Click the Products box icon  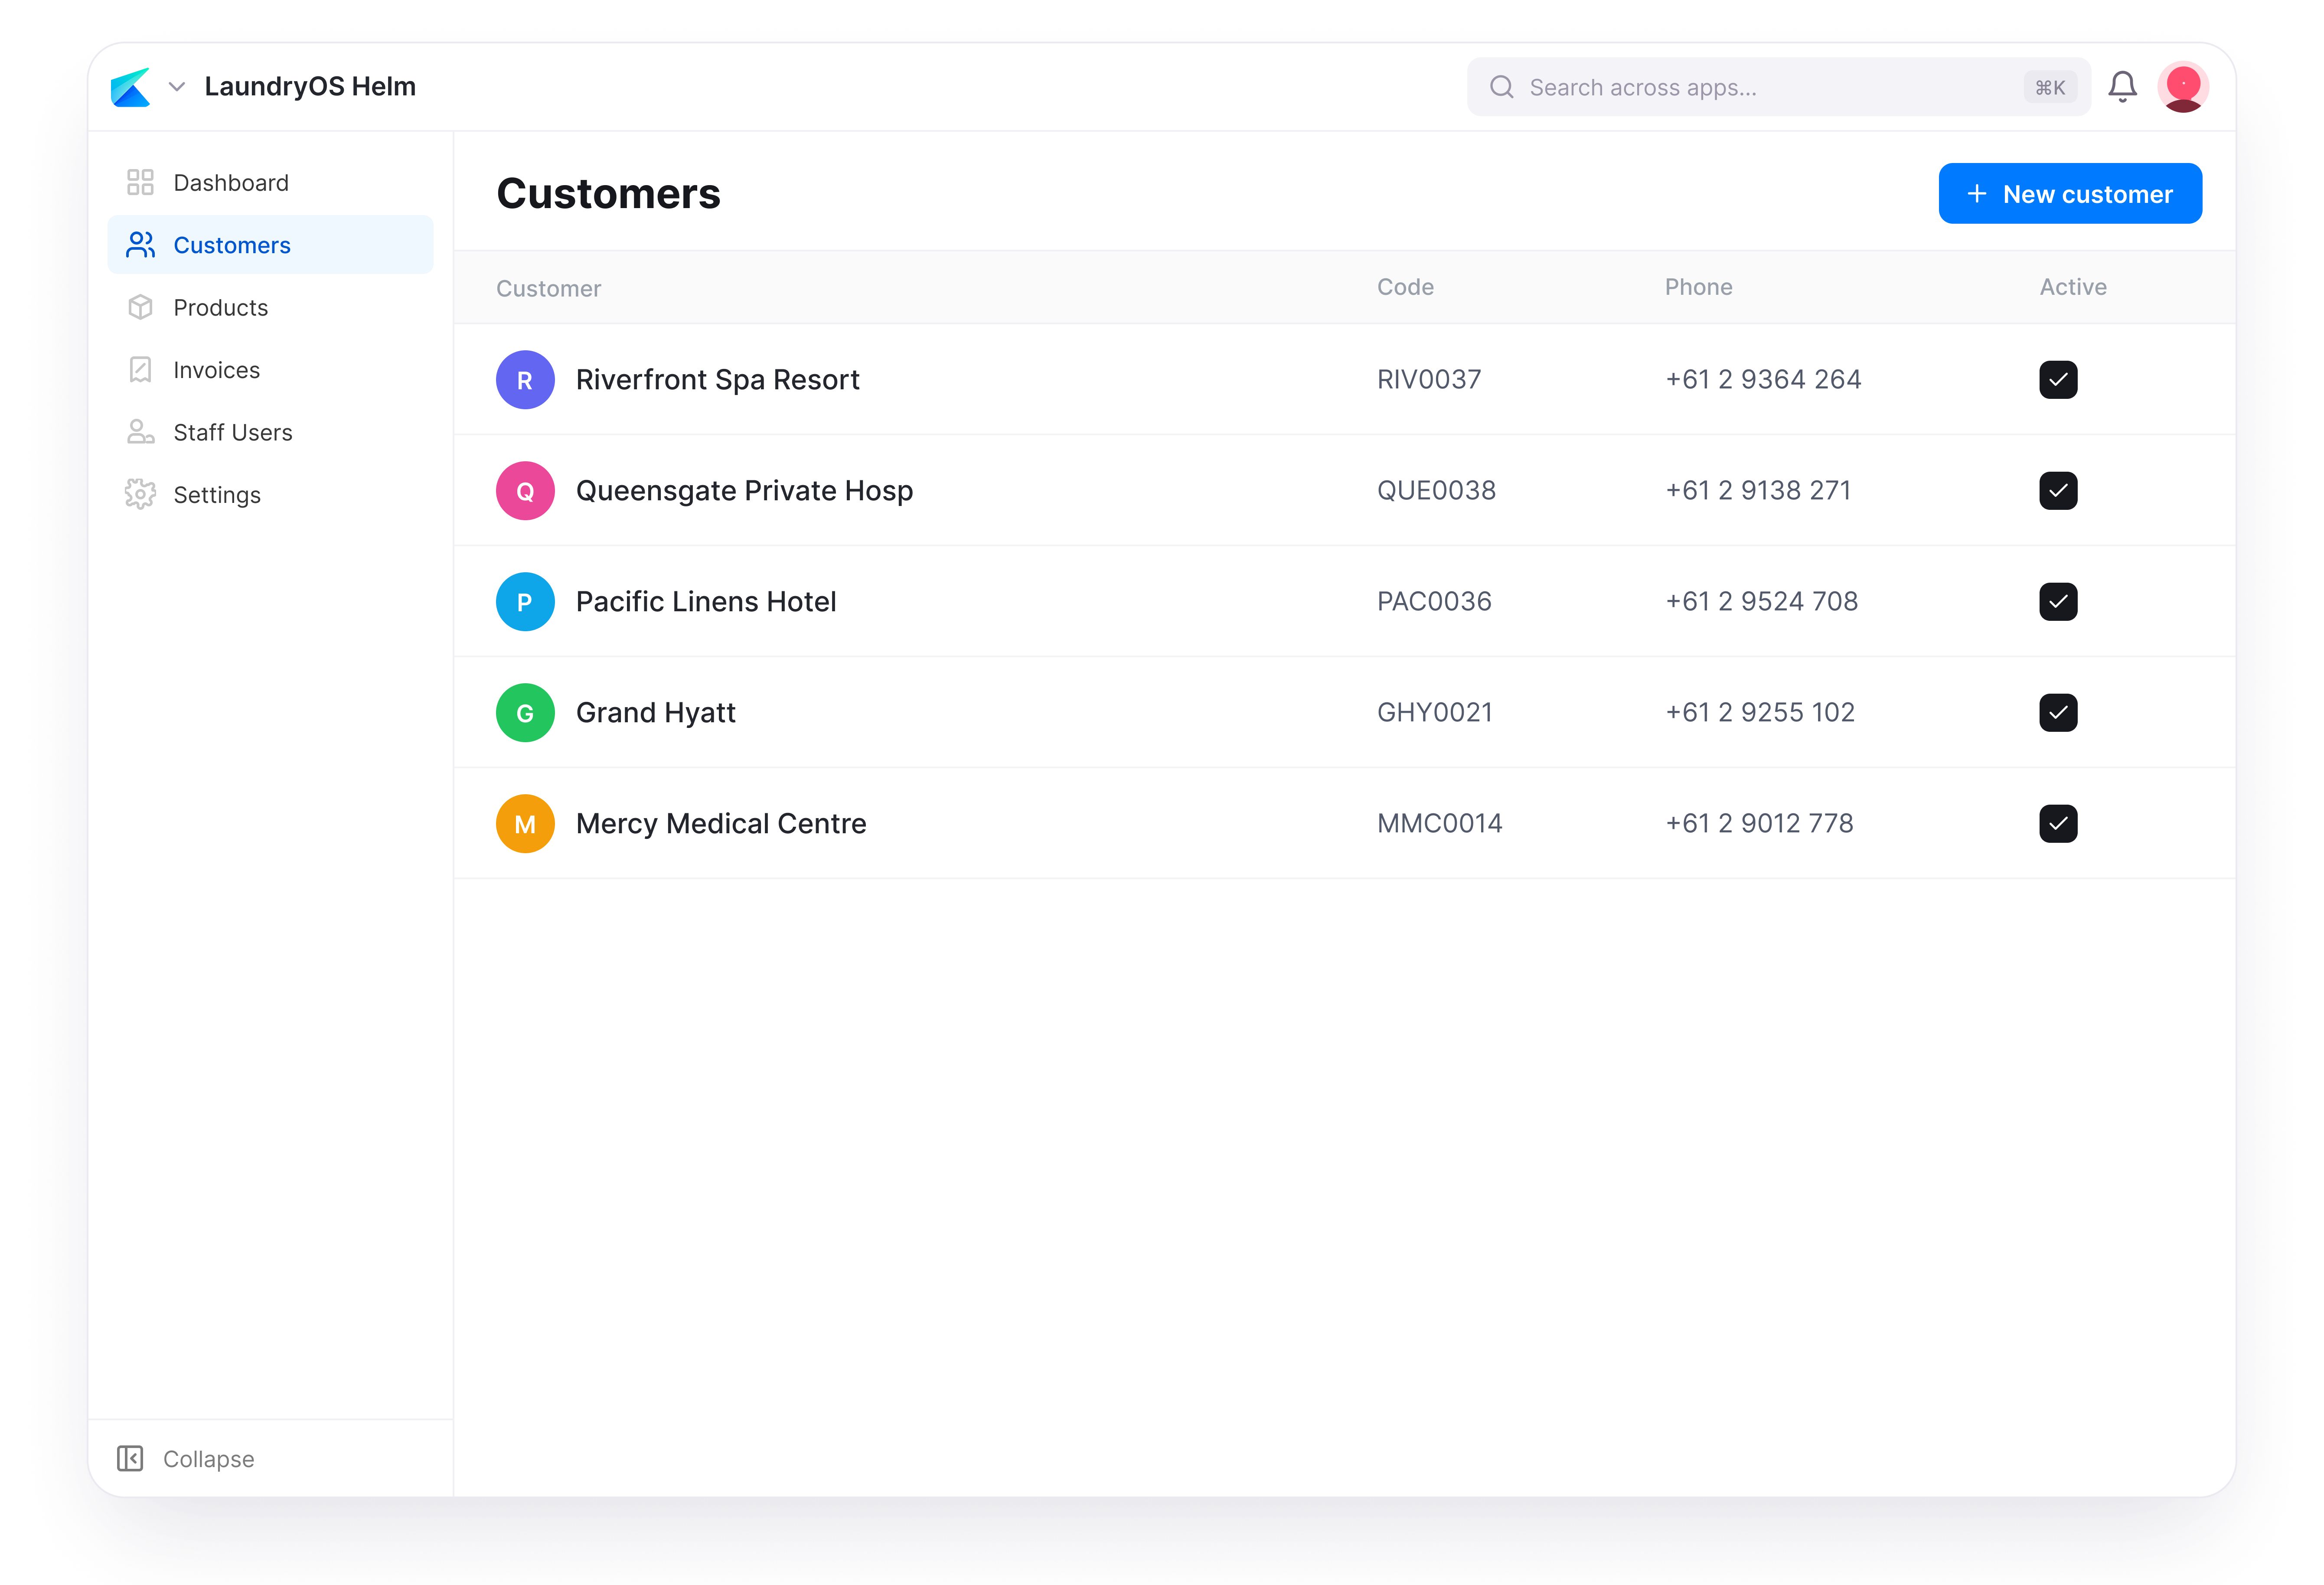click(x=140, y=307)
